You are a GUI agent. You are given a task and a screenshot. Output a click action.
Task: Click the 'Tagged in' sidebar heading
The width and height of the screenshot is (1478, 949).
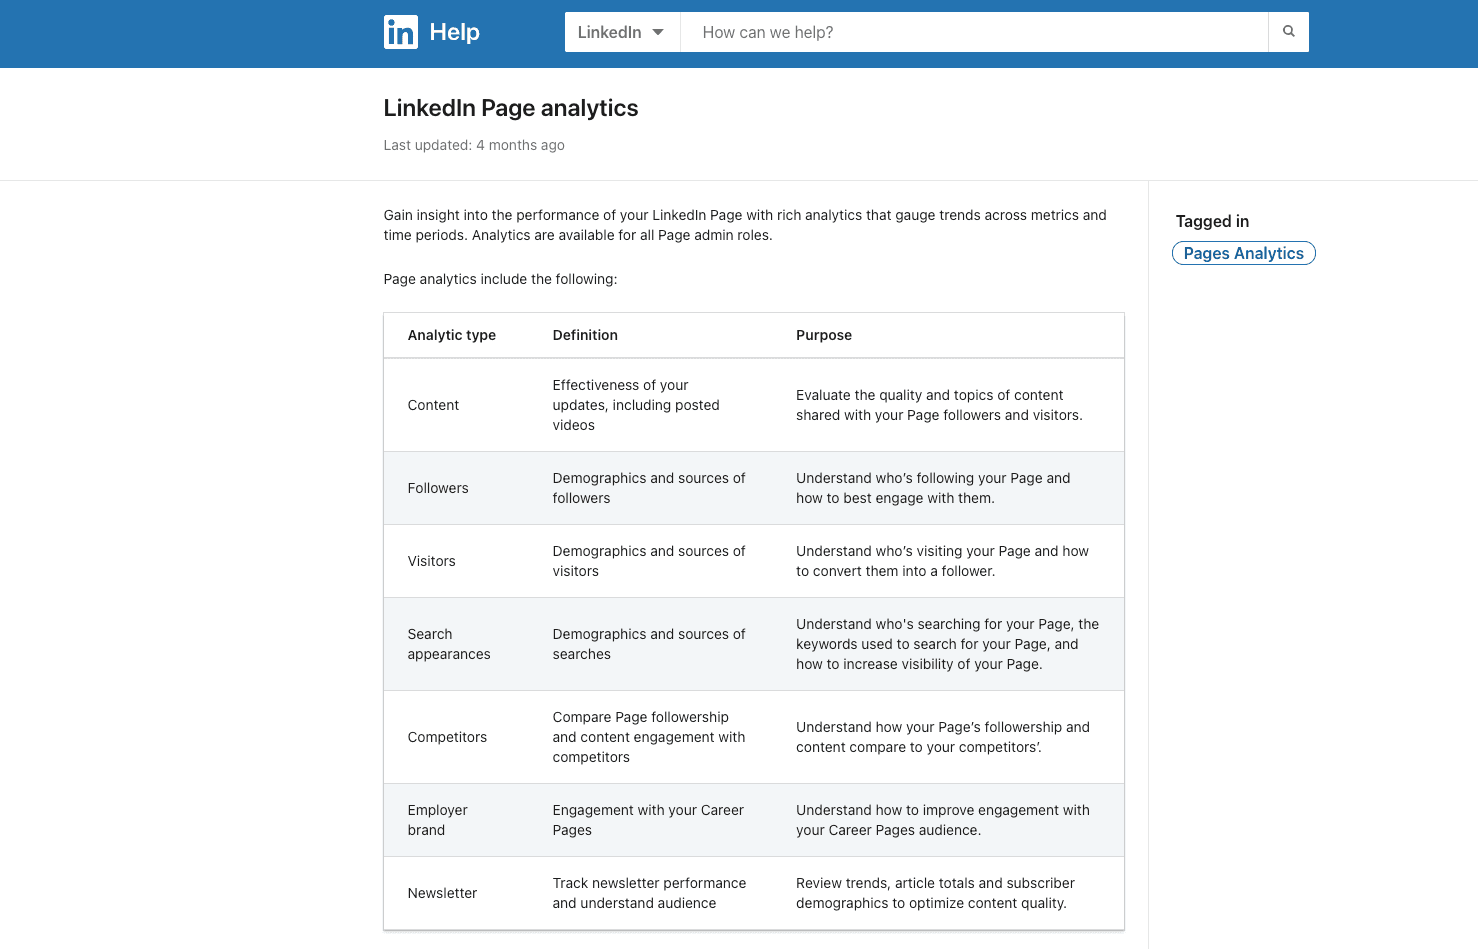pos(1212,221)
